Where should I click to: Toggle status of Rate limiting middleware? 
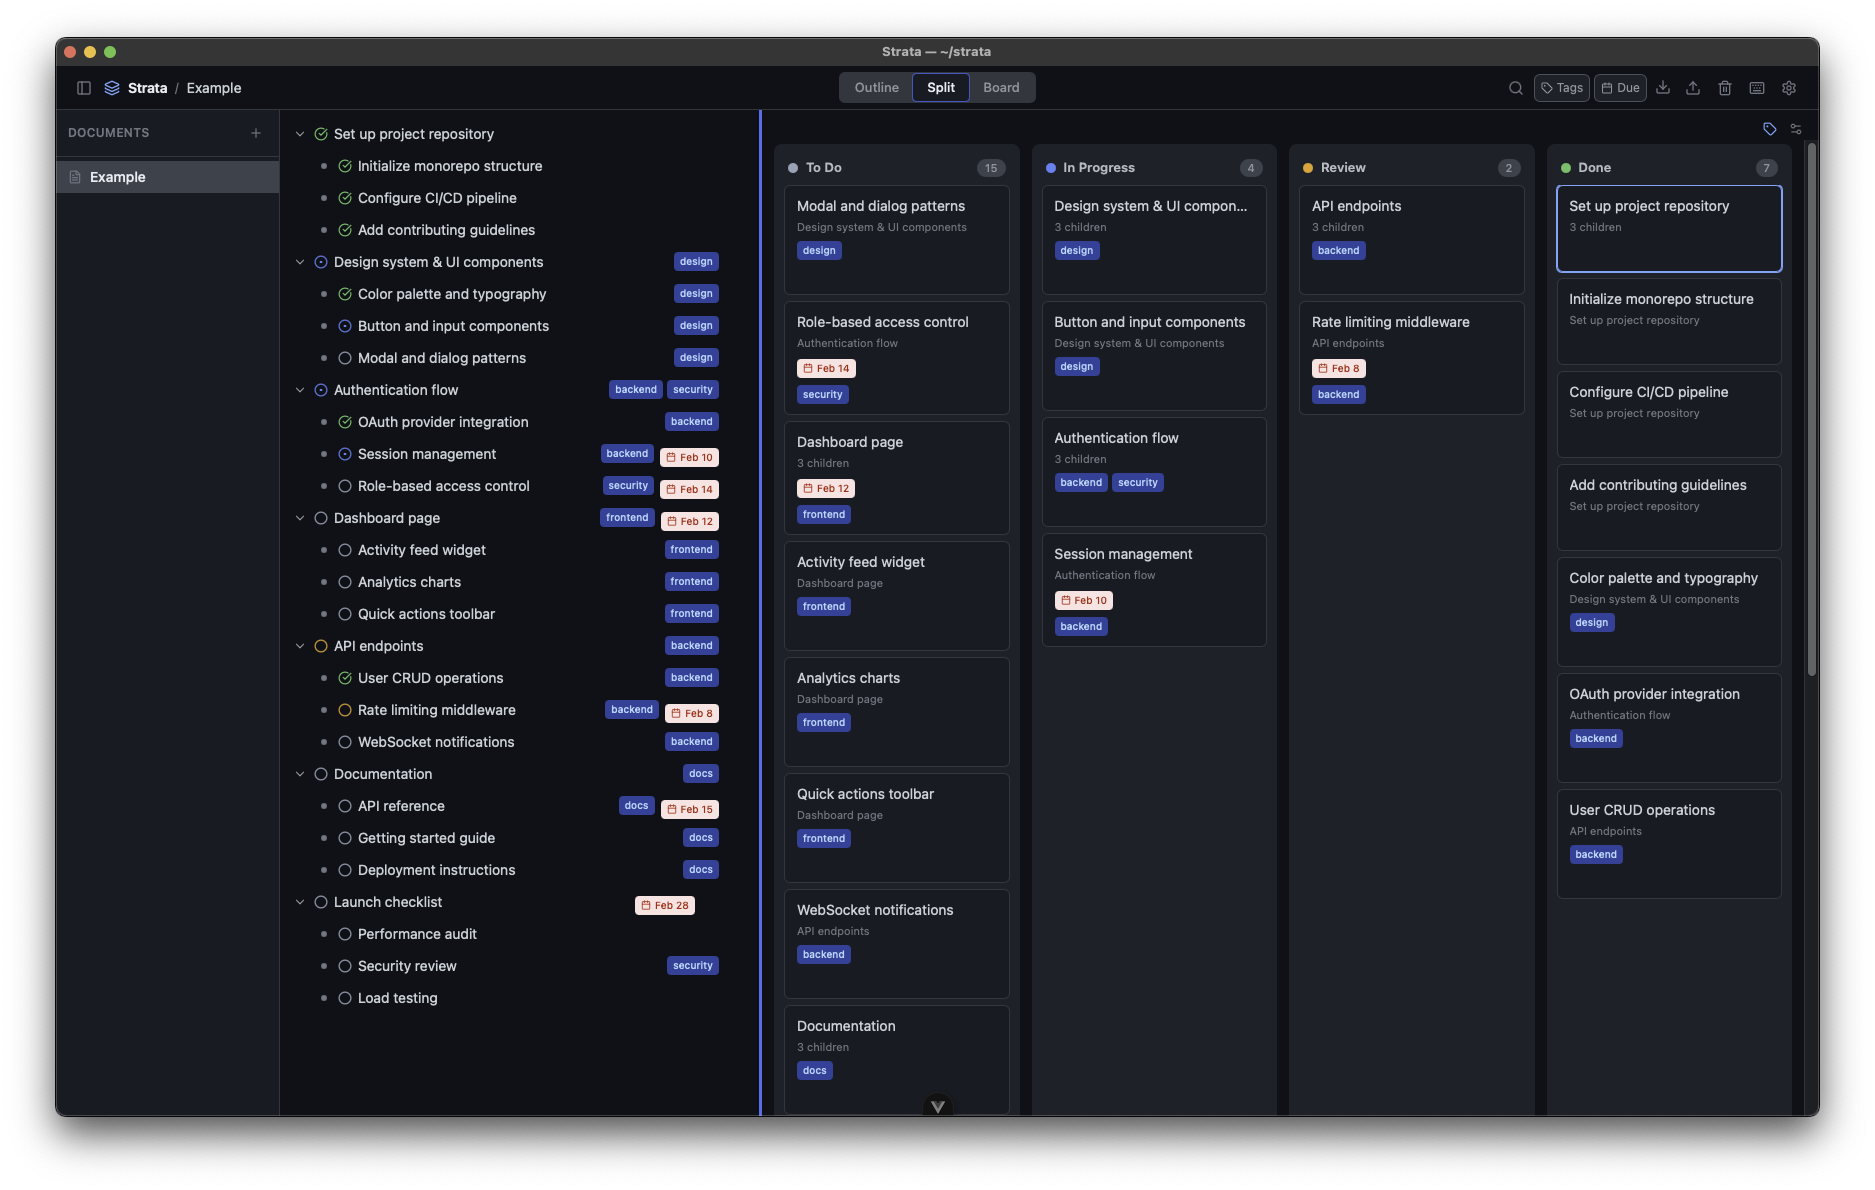(x=345, y=710)
